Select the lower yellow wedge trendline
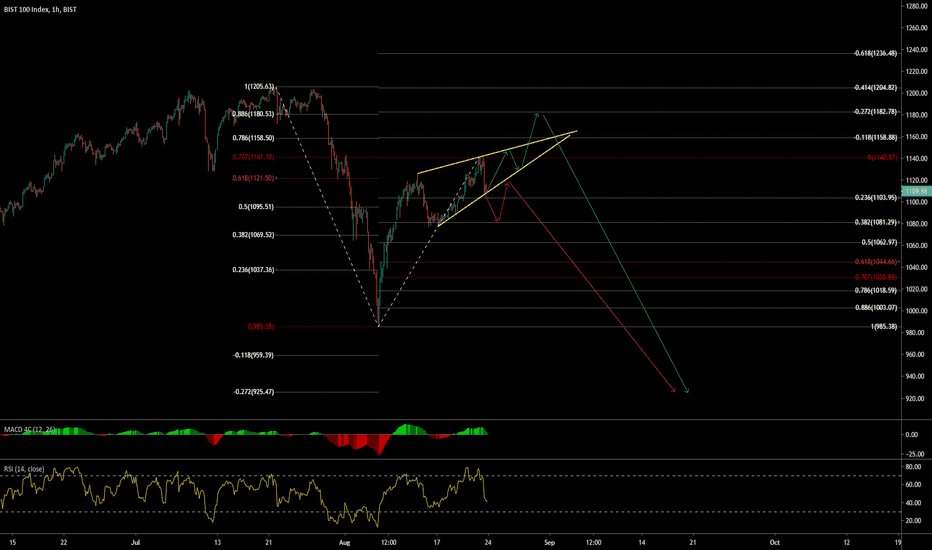932x550 pixels. coord(503,181)
